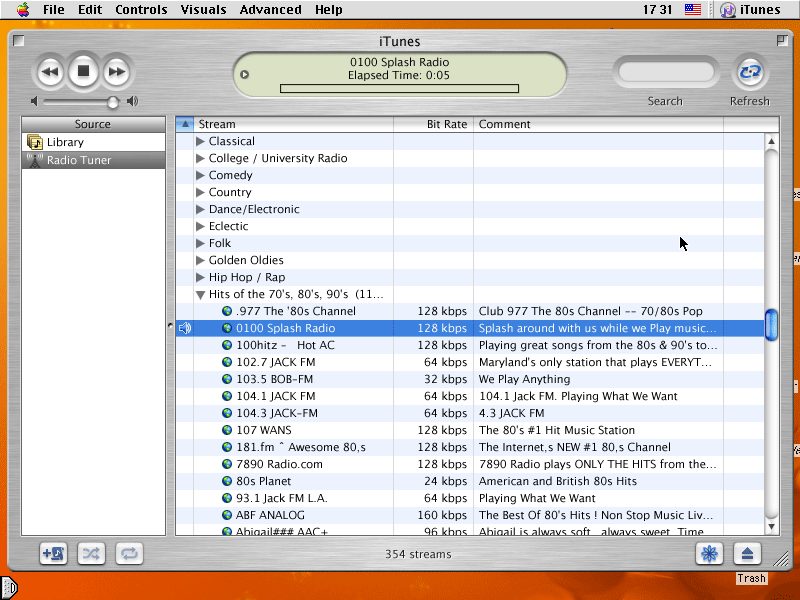Toggle shuffle mode button

91,554
